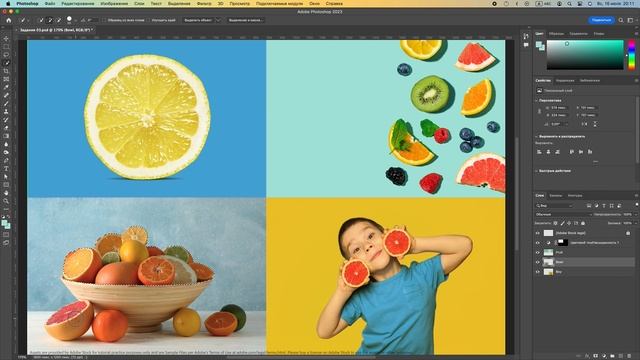640x360 pixels.
Task: Select the Crop tool
Action: pyautogui.click(x=6, y=71)
